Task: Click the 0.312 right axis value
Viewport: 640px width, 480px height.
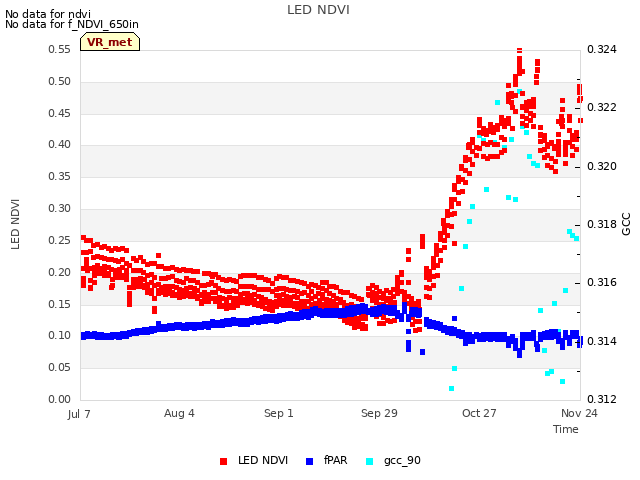Action: point(602,399)
